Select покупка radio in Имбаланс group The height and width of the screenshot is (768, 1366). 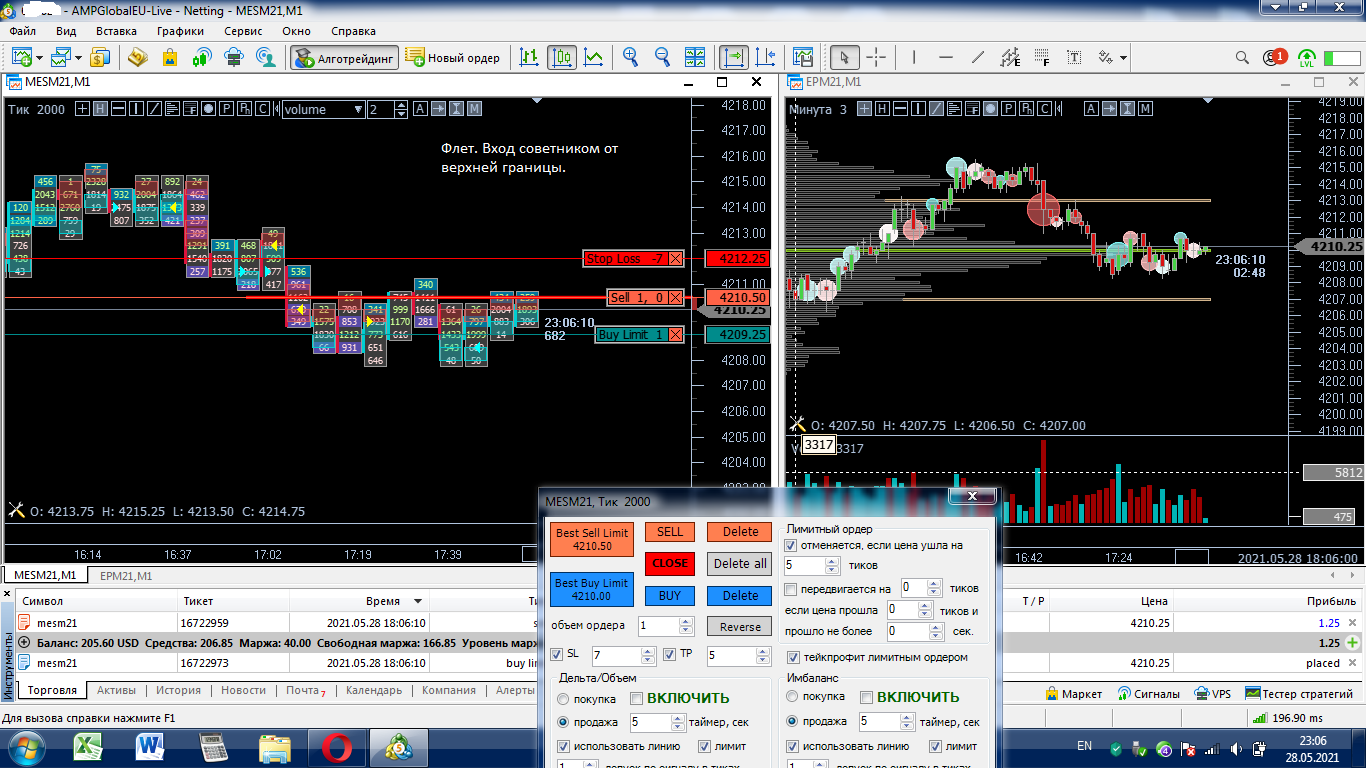click(x=793, y=697)
